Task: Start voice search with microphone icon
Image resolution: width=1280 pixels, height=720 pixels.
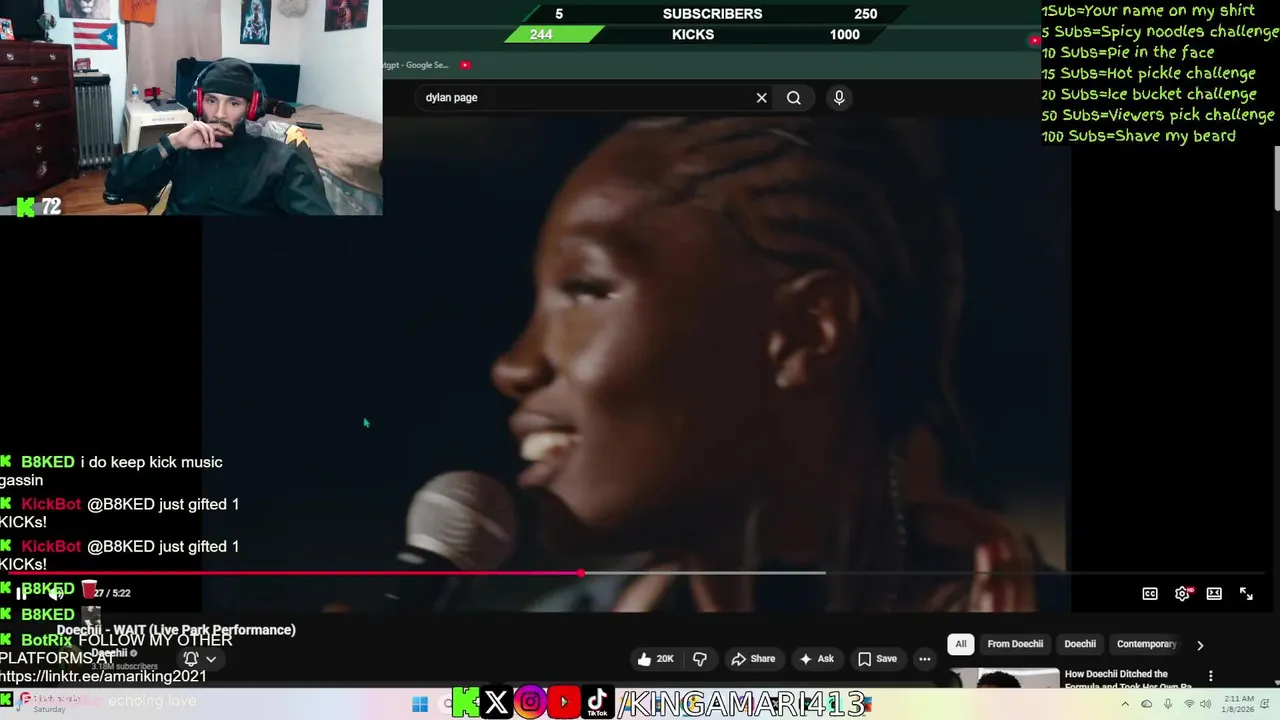Action: pos(839,97)
